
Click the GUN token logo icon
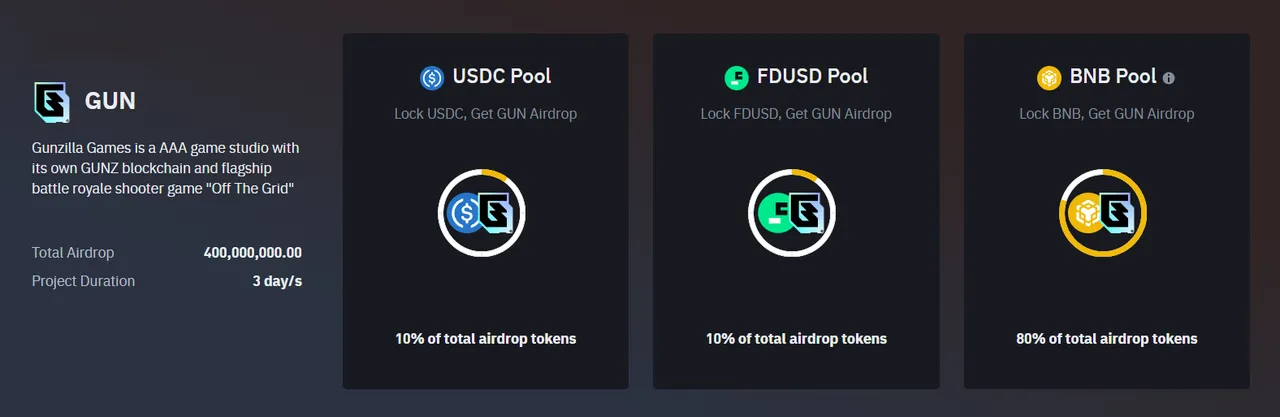coord(51,100)
